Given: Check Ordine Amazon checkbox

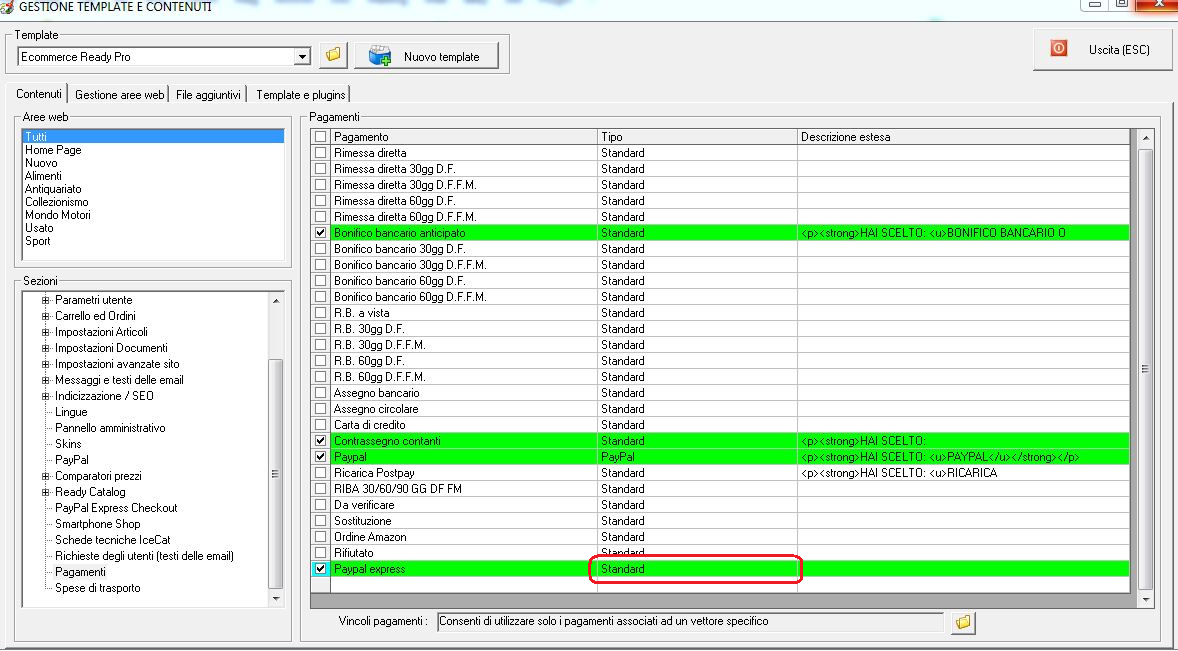Looking at the screenshot, I should (x=321, y=537).
